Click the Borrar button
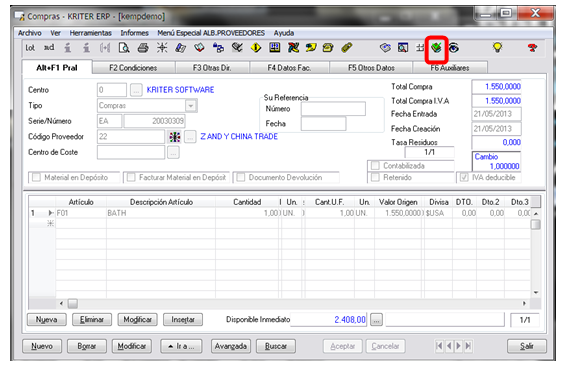 (87, 346)
